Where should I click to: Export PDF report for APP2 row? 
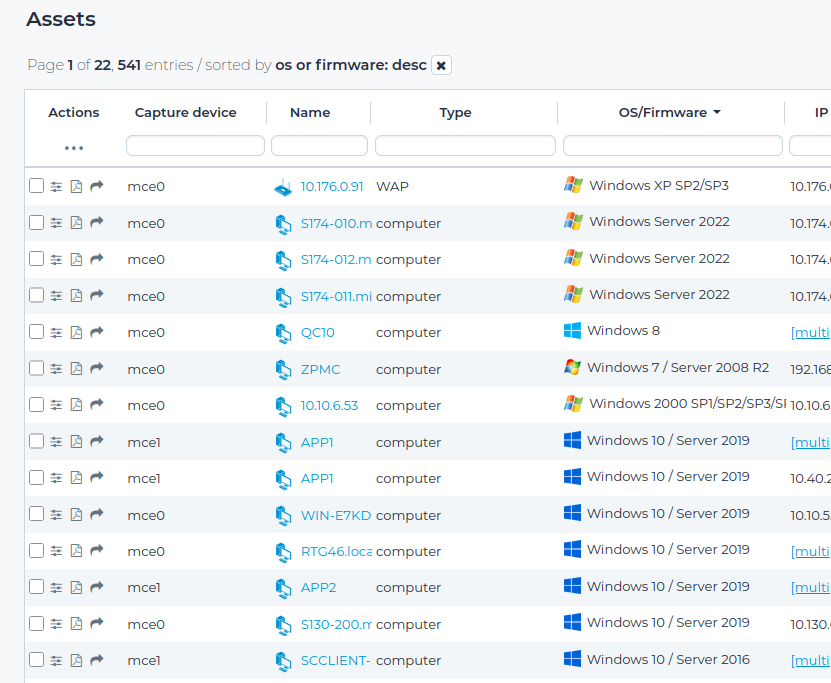(76, 587)
